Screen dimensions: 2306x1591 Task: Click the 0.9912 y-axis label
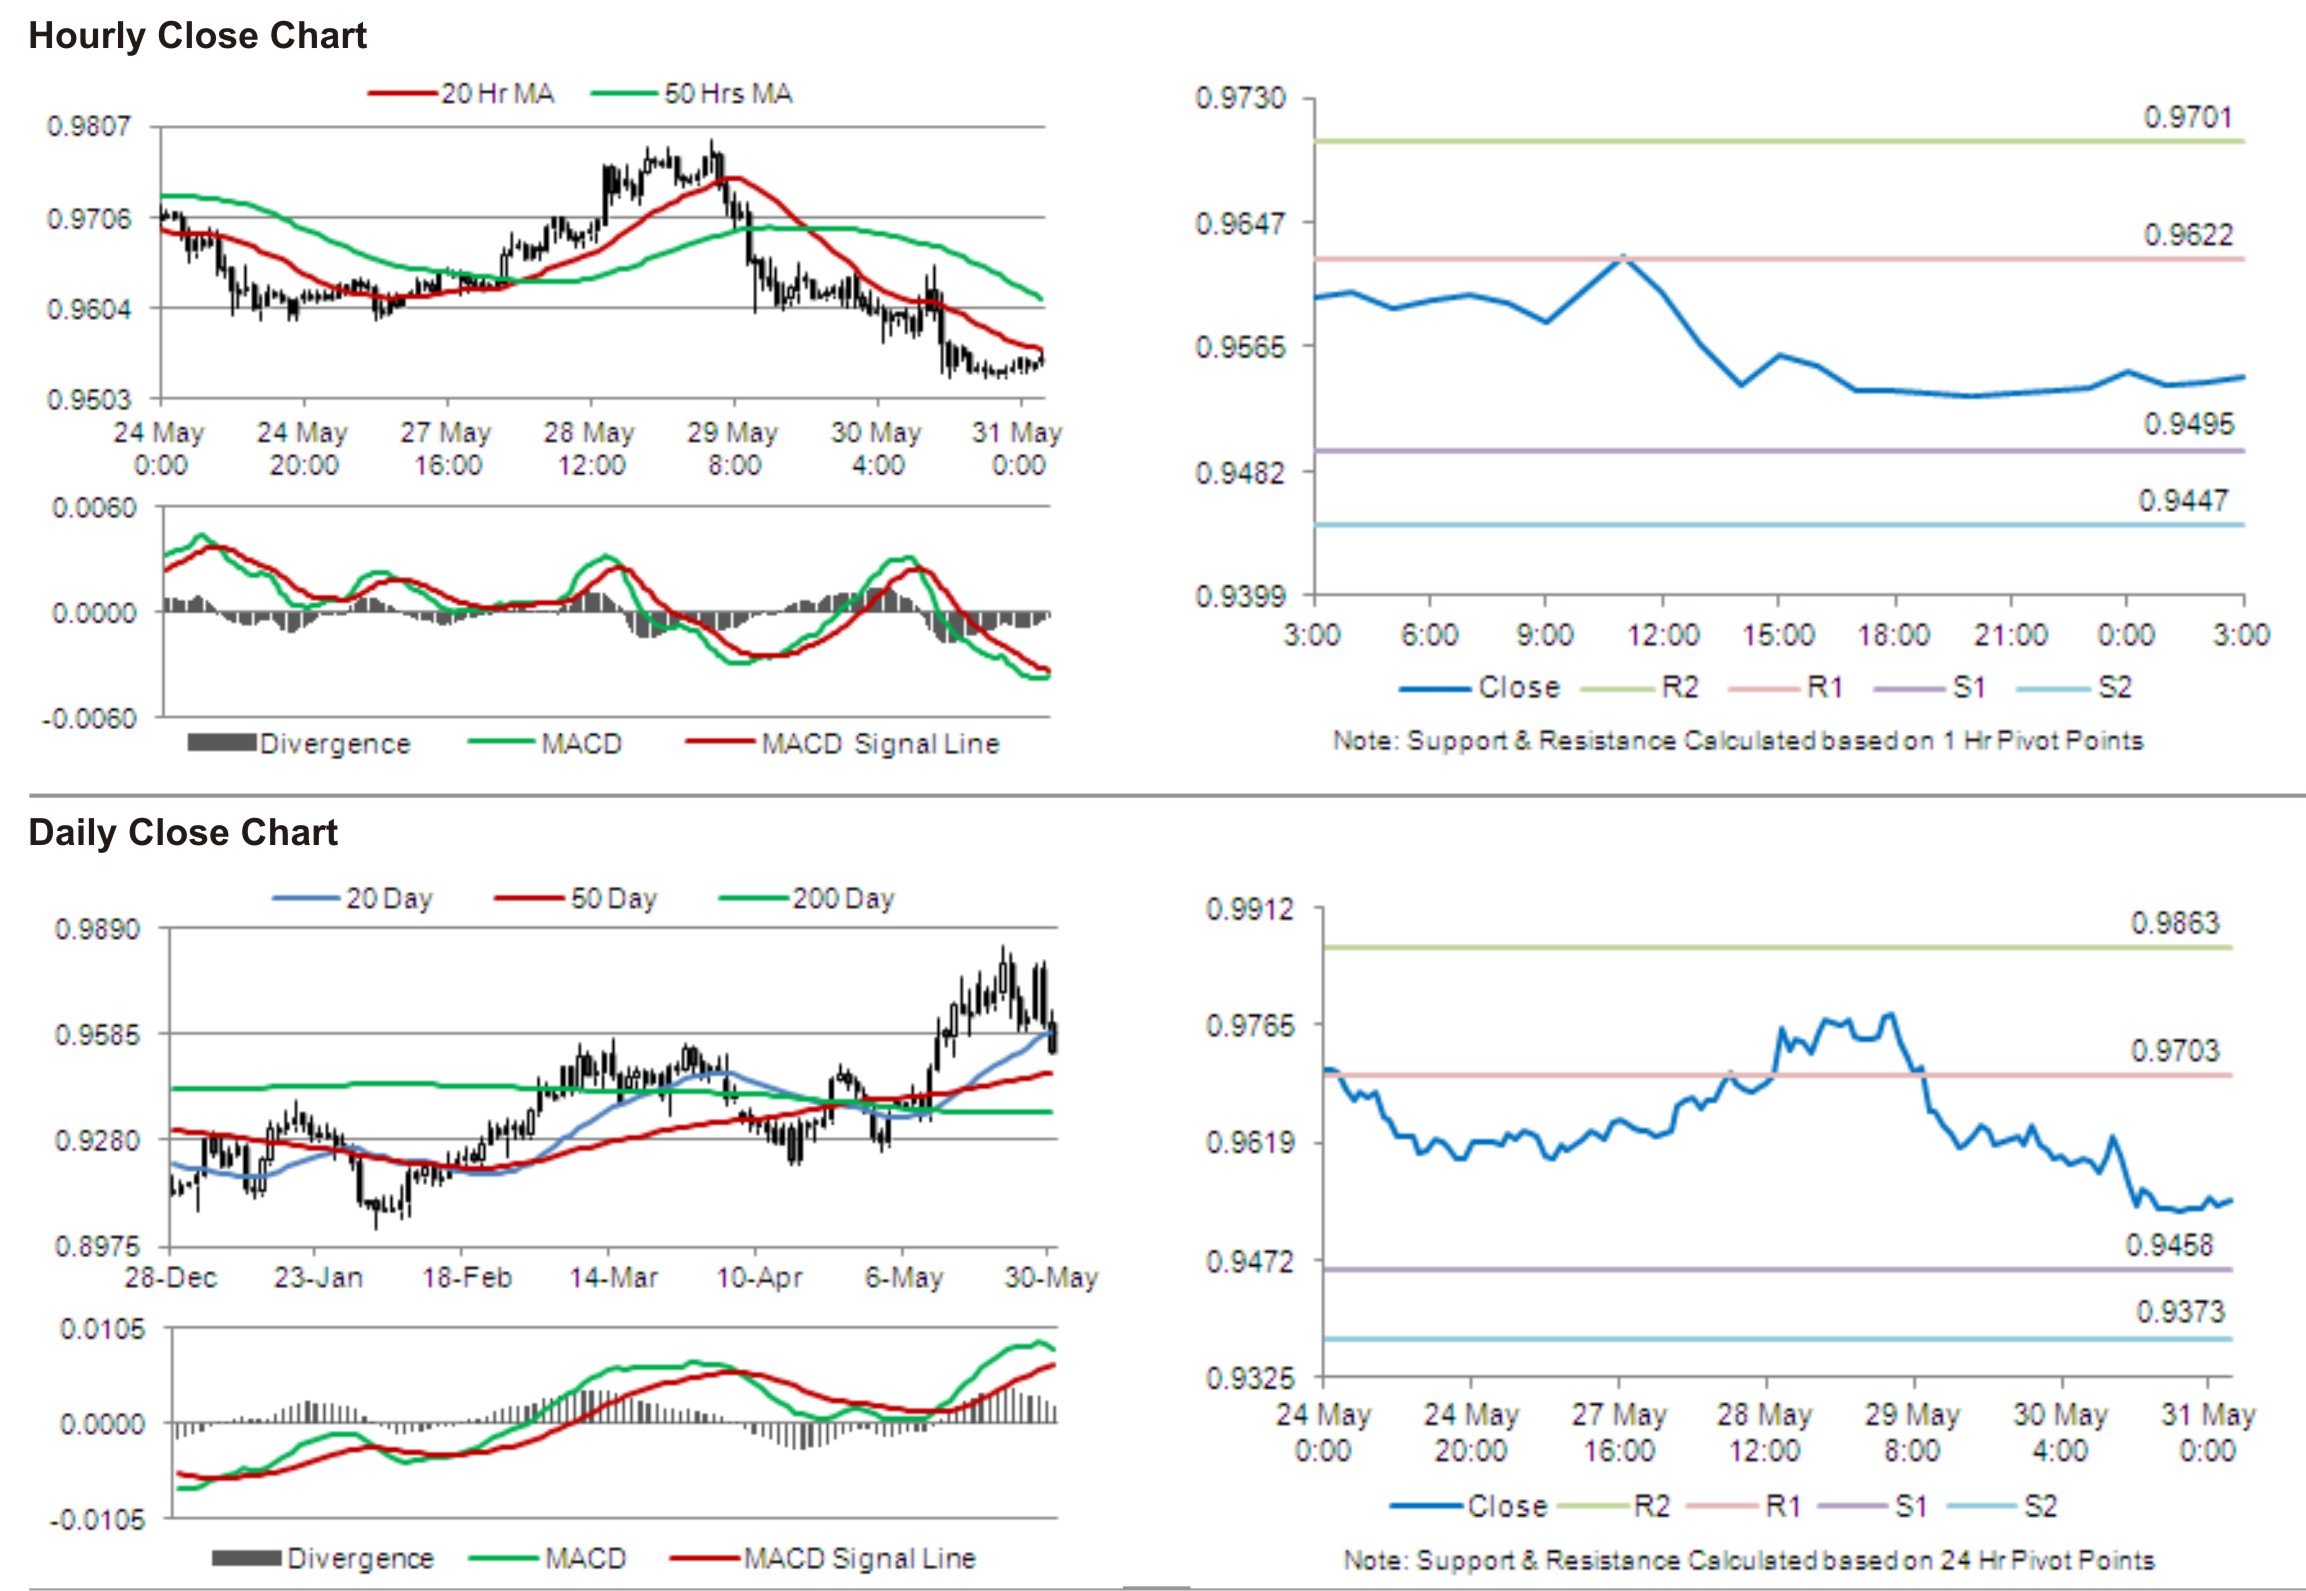1250,909
